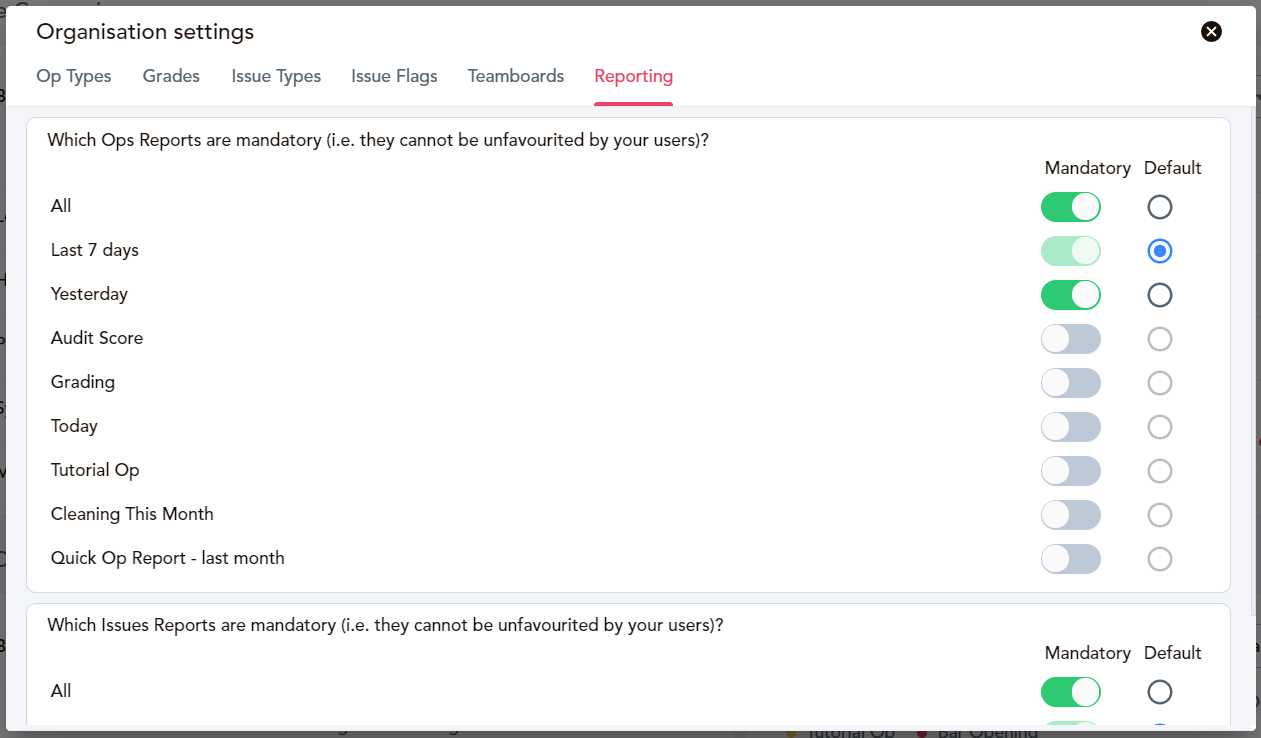Set Tutorial Op as Default report

coord(1160,471)
